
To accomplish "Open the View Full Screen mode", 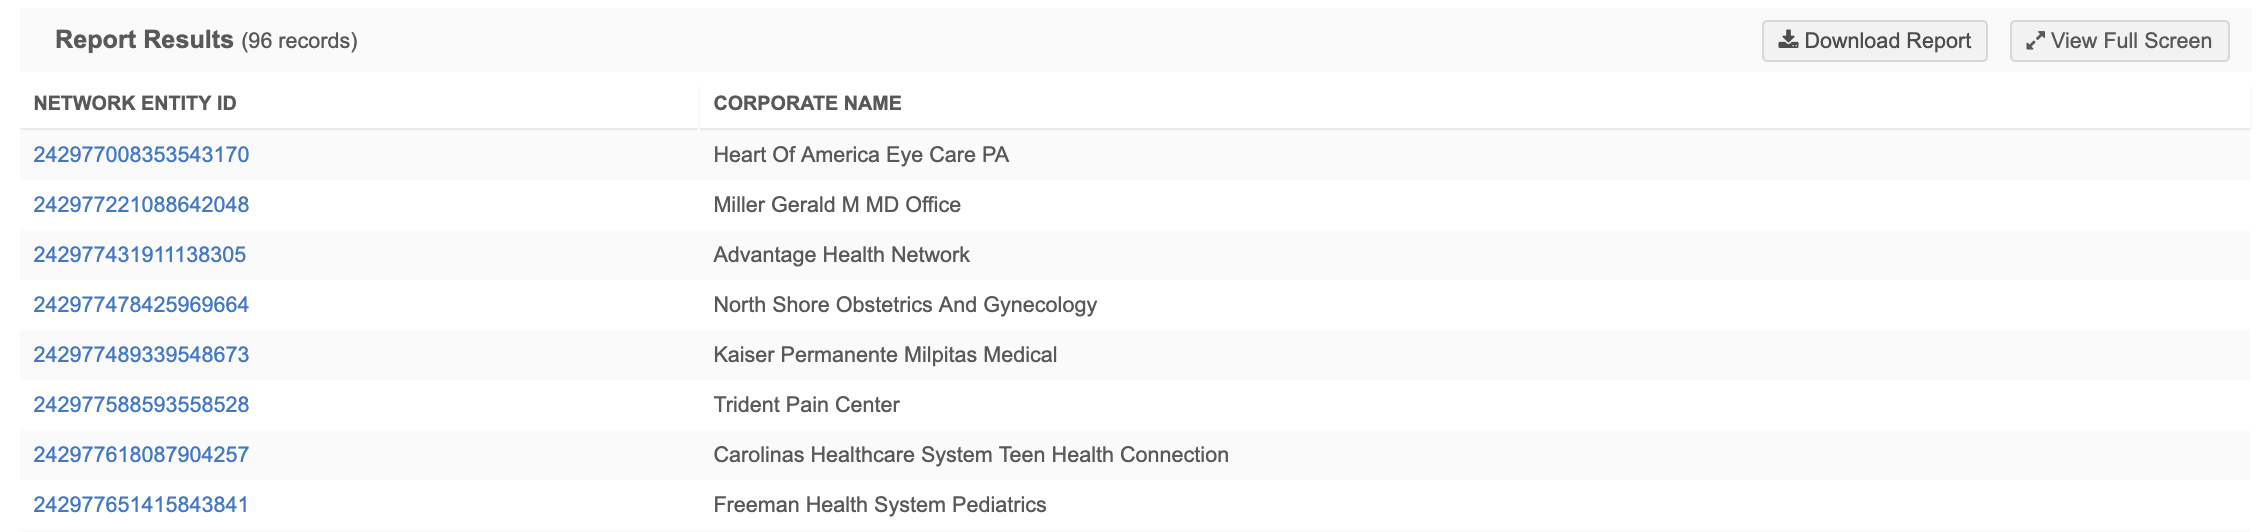I will pyautogui.click(x=2119, y=41).
